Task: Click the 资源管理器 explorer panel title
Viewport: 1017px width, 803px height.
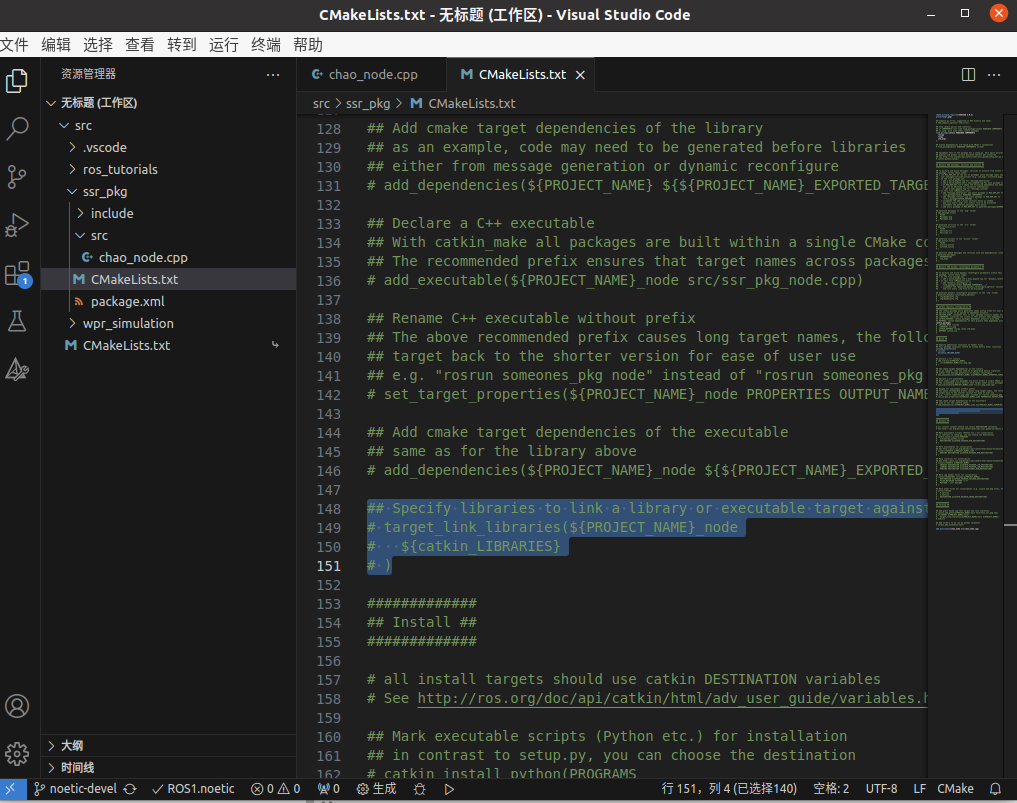Action: point(88,74)
